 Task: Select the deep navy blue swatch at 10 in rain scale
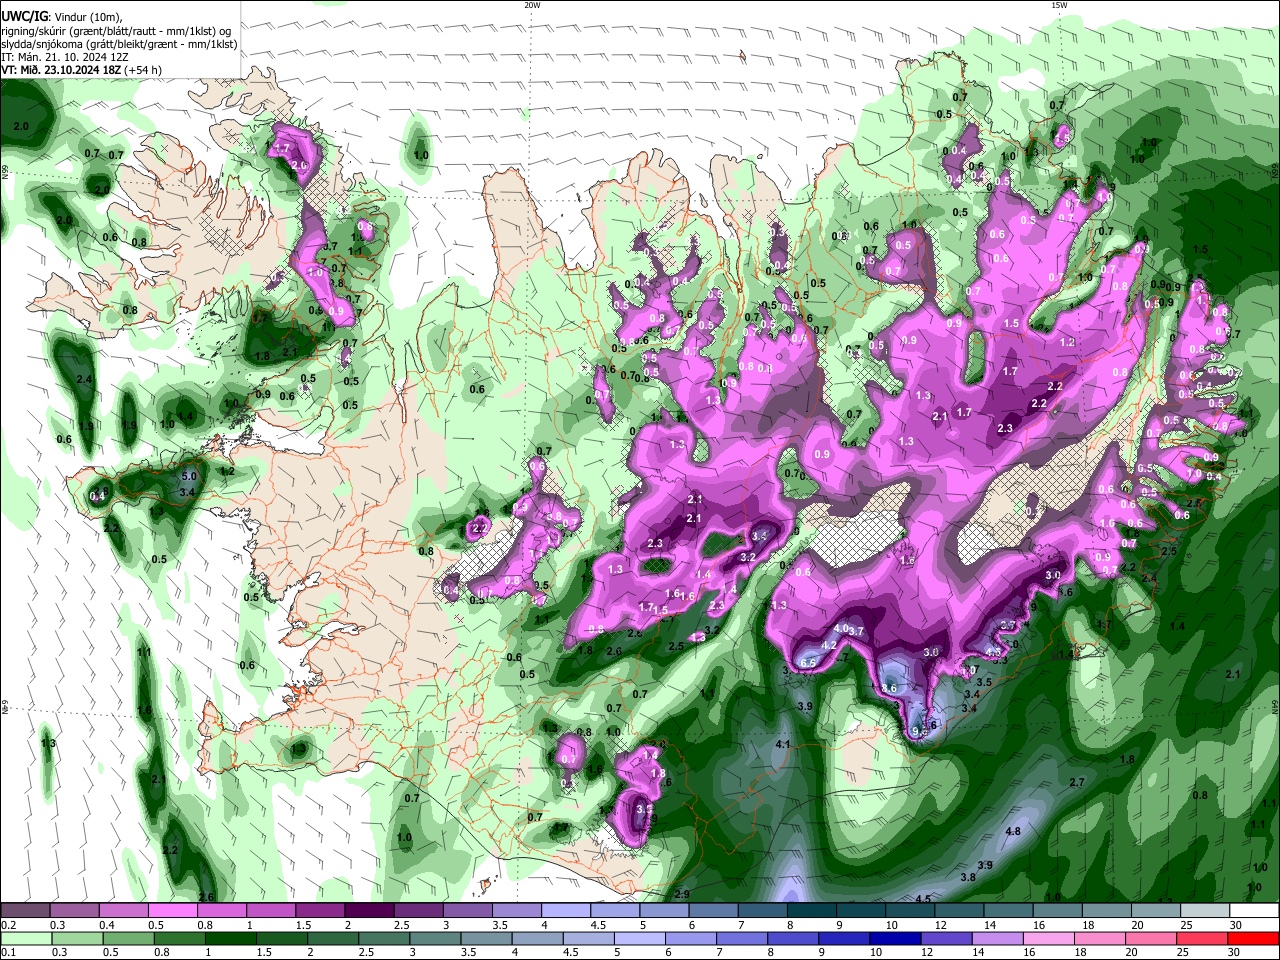click(x=896, y=938)
